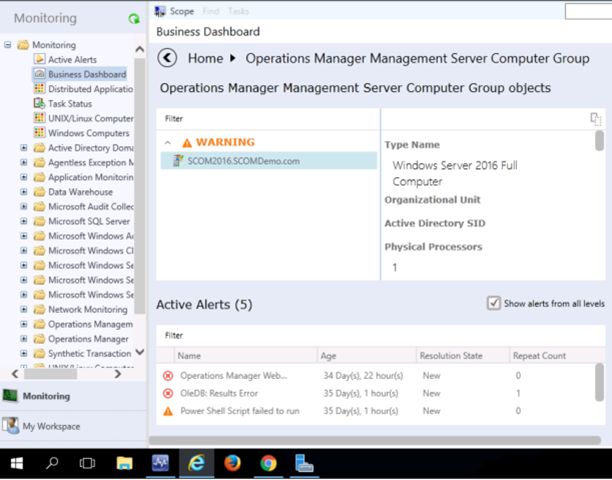Click the critical icon for Operations Manager Web alert
This screenshot has height=480, width=612.
tap(168, 376)
